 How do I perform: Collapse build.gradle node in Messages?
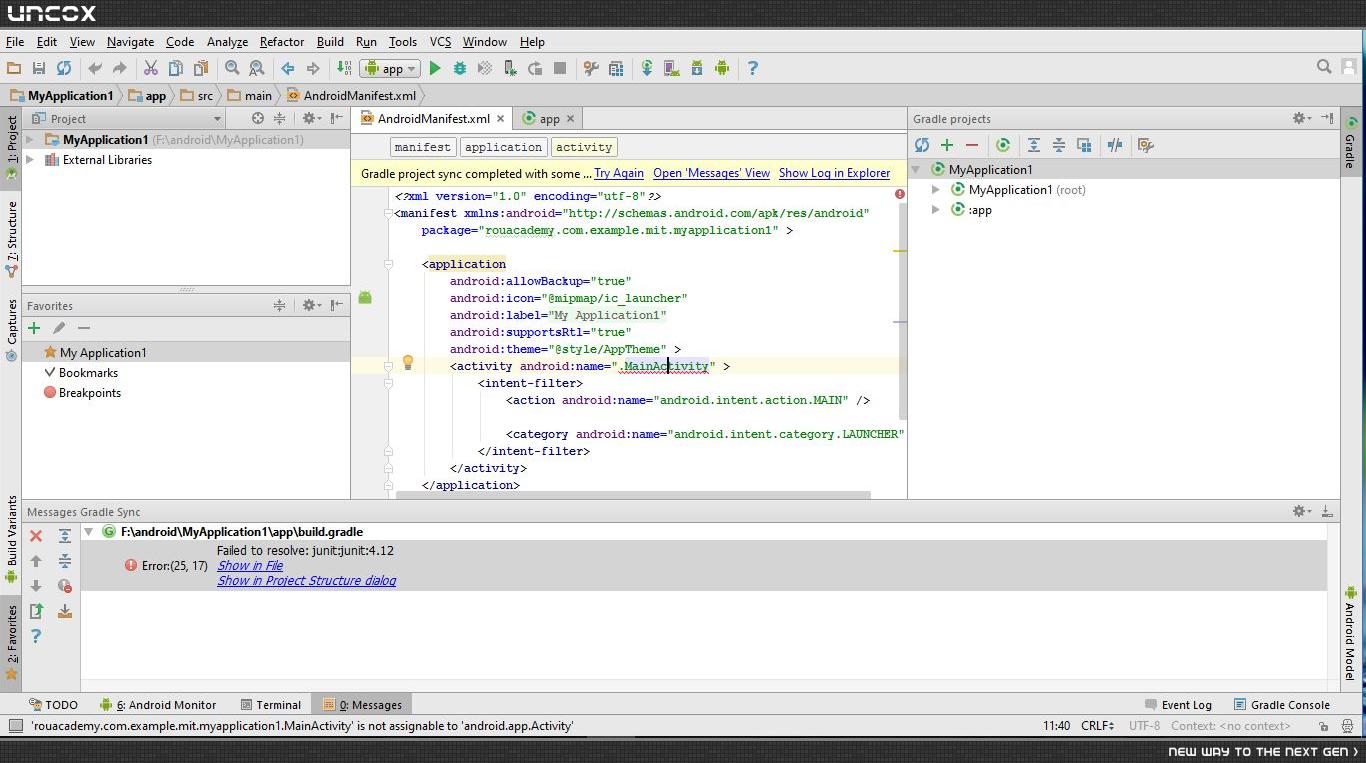pyautogui.click(x=89, y=532)
